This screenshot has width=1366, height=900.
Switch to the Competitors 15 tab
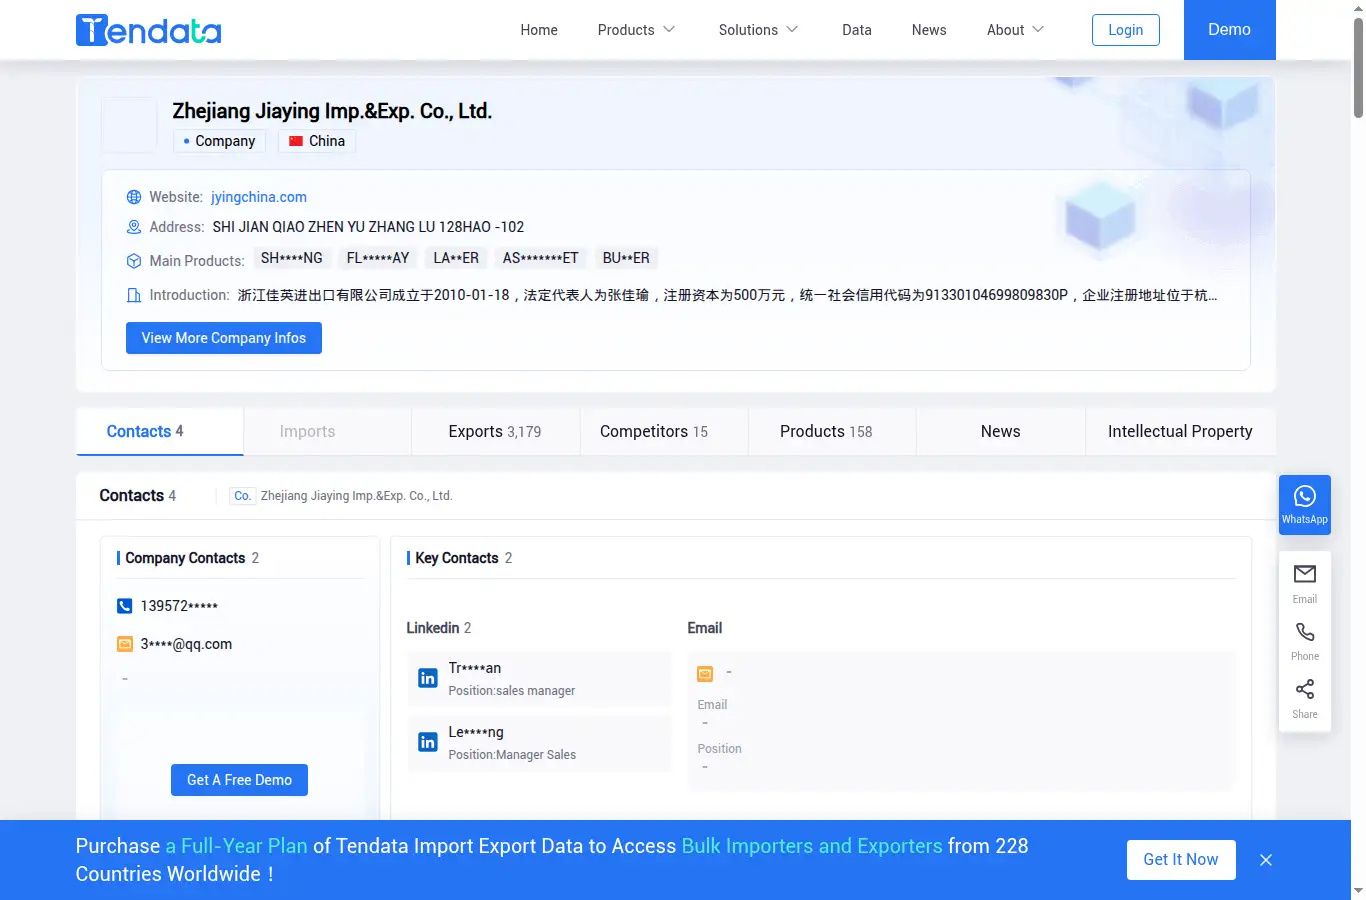point(664,431)
